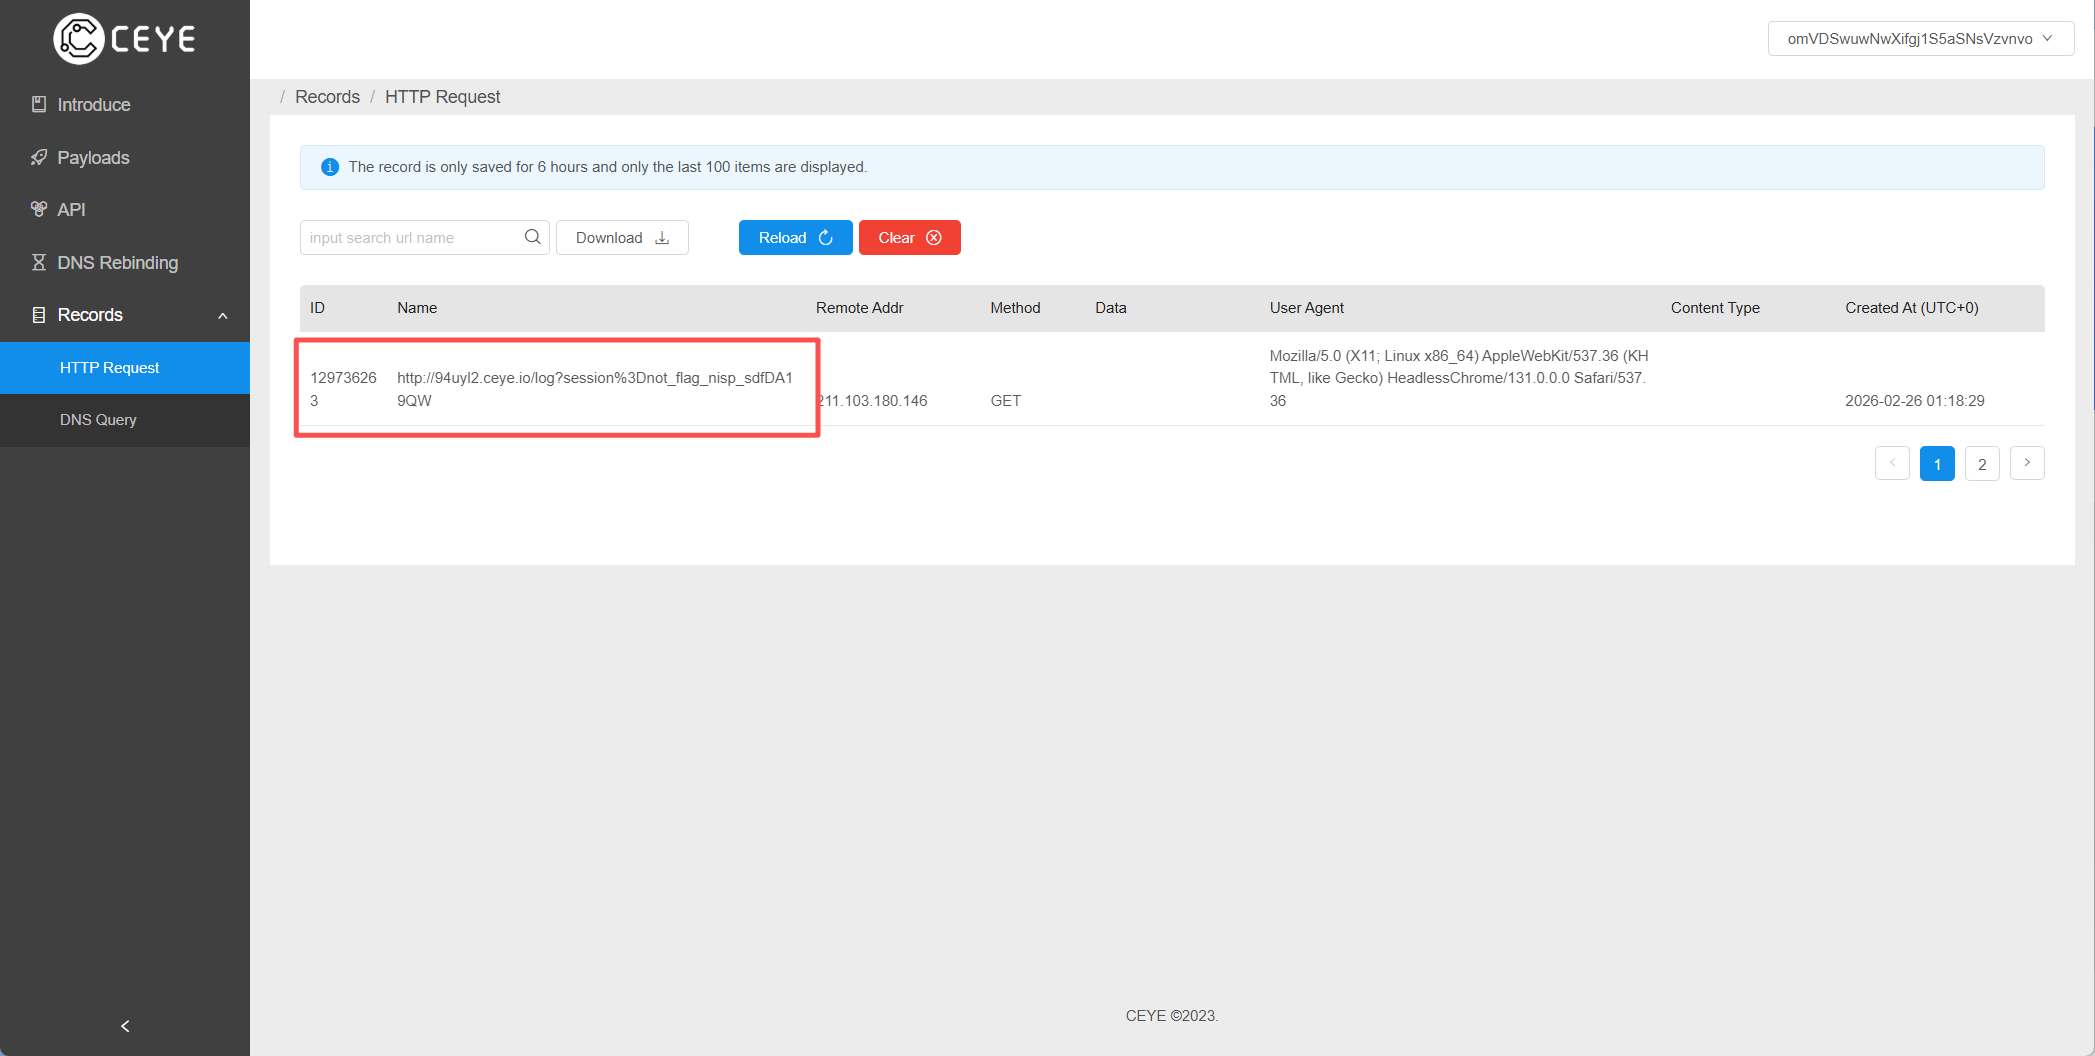Click the info icon in the notice banner

pyautogui.click(x=329, y=167)
